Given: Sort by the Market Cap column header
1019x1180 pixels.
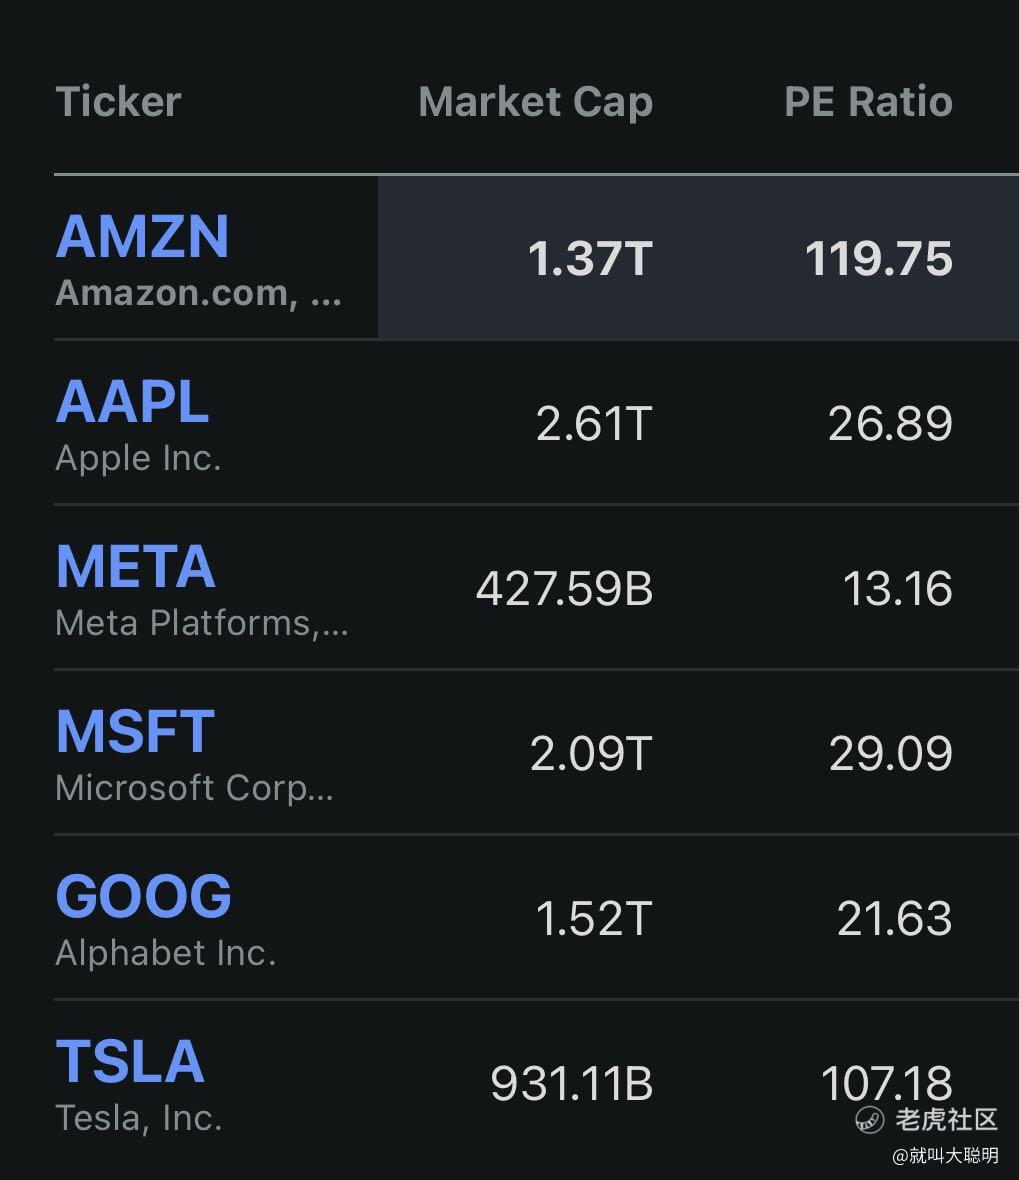Looking at the screenshot, I should point(535,102).
